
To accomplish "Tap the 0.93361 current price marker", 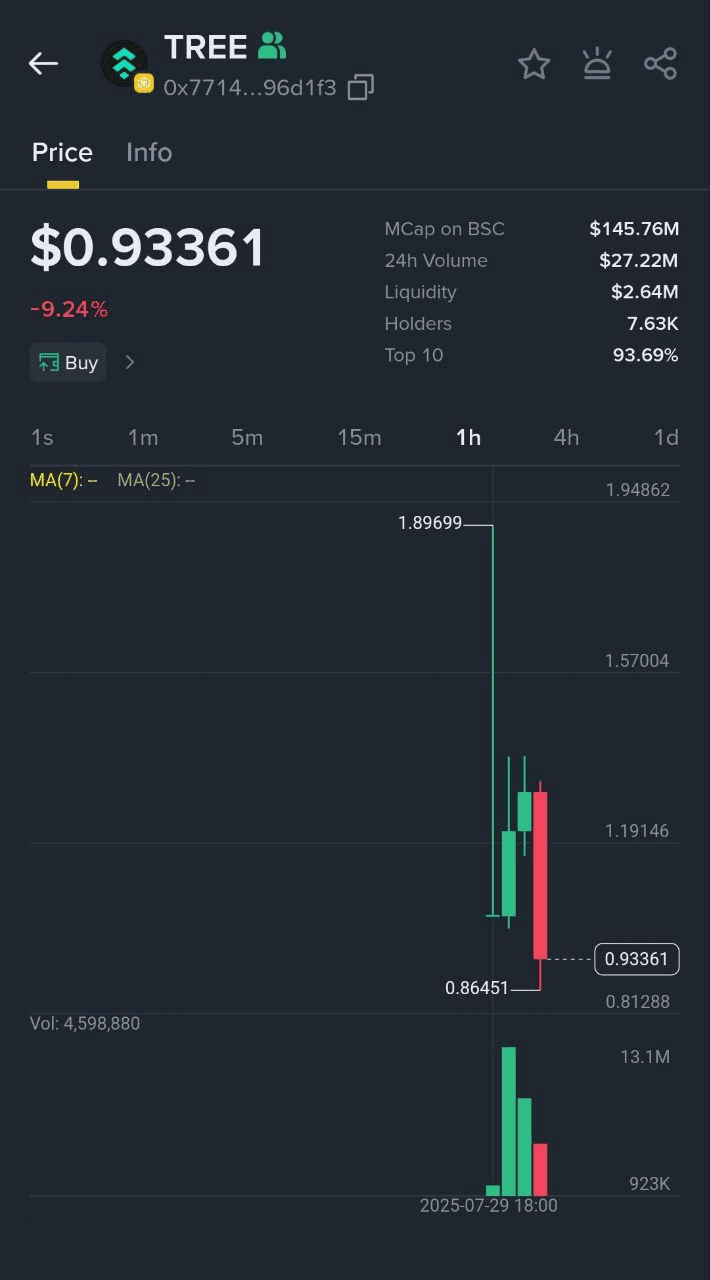I will coord(637,959).
